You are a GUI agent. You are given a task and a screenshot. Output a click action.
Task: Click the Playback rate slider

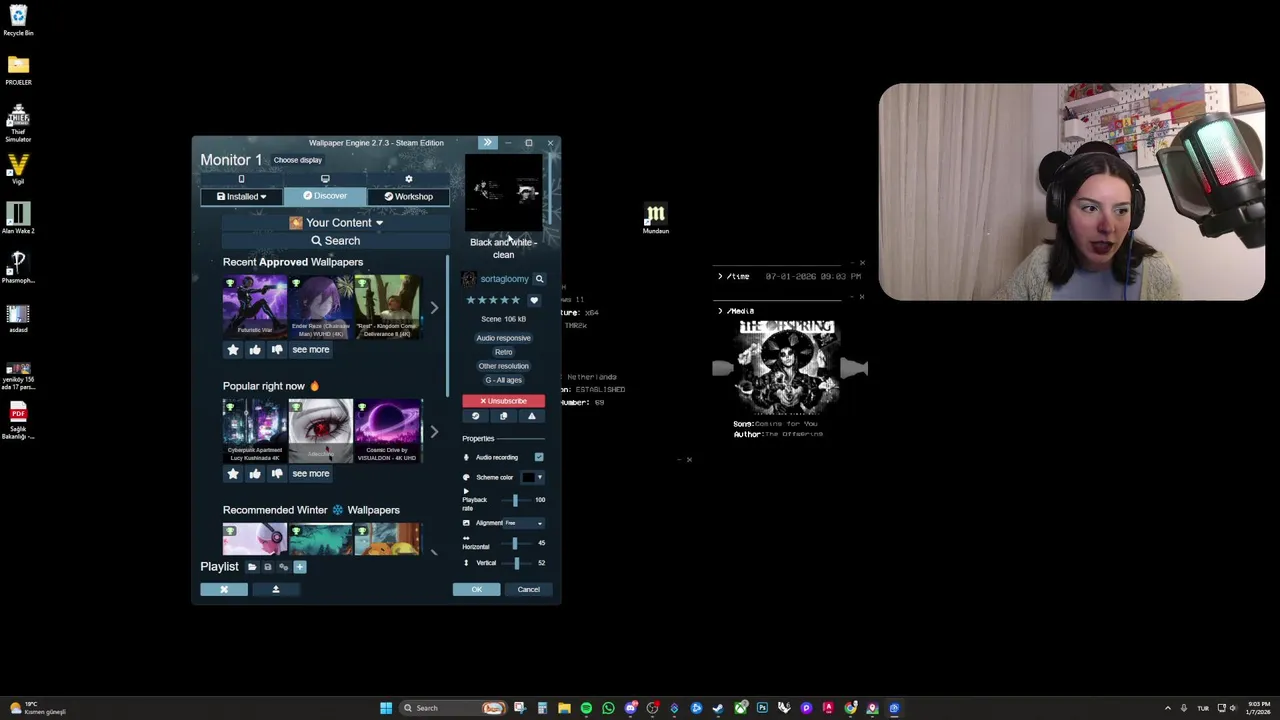[515, 500]
